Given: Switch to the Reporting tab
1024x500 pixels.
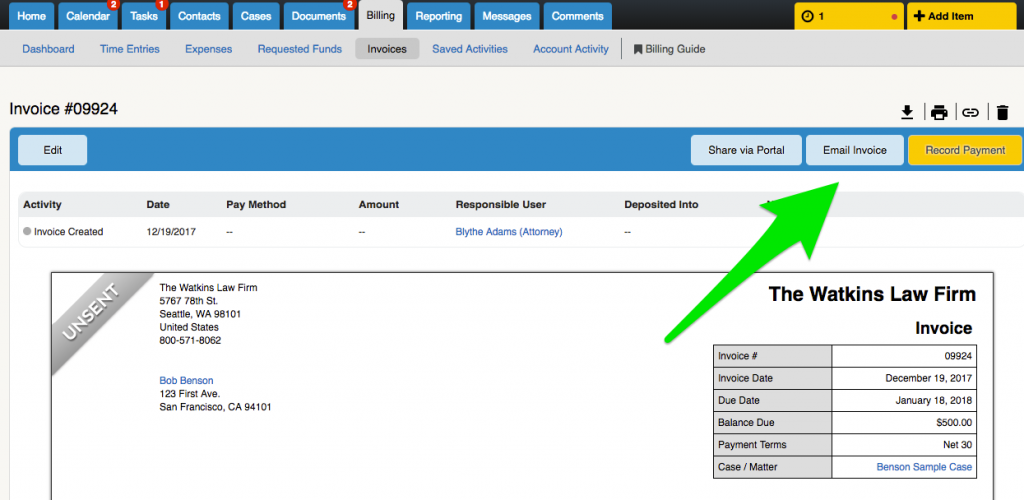Looking at the screenshot, I should 439,16.
